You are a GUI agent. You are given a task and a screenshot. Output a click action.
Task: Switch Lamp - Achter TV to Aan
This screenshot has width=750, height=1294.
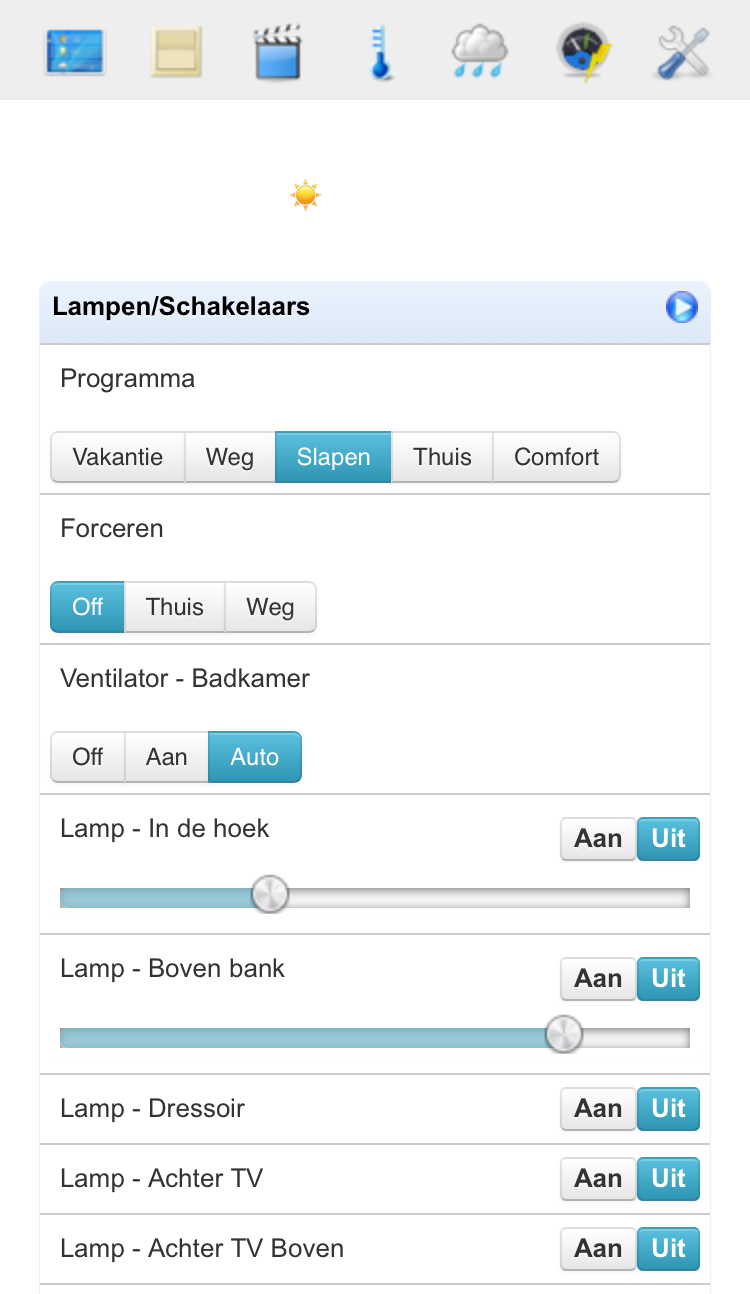598,1178
